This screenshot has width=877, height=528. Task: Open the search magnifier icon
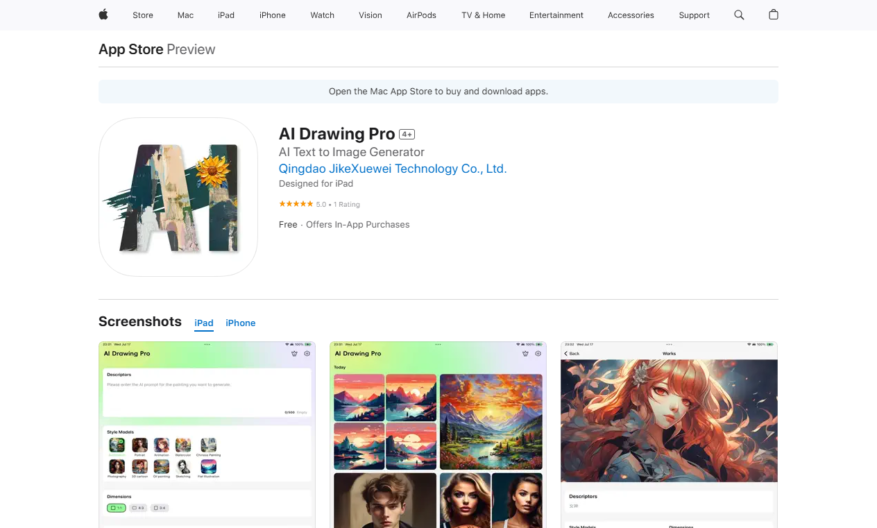[x=739, y=15]
